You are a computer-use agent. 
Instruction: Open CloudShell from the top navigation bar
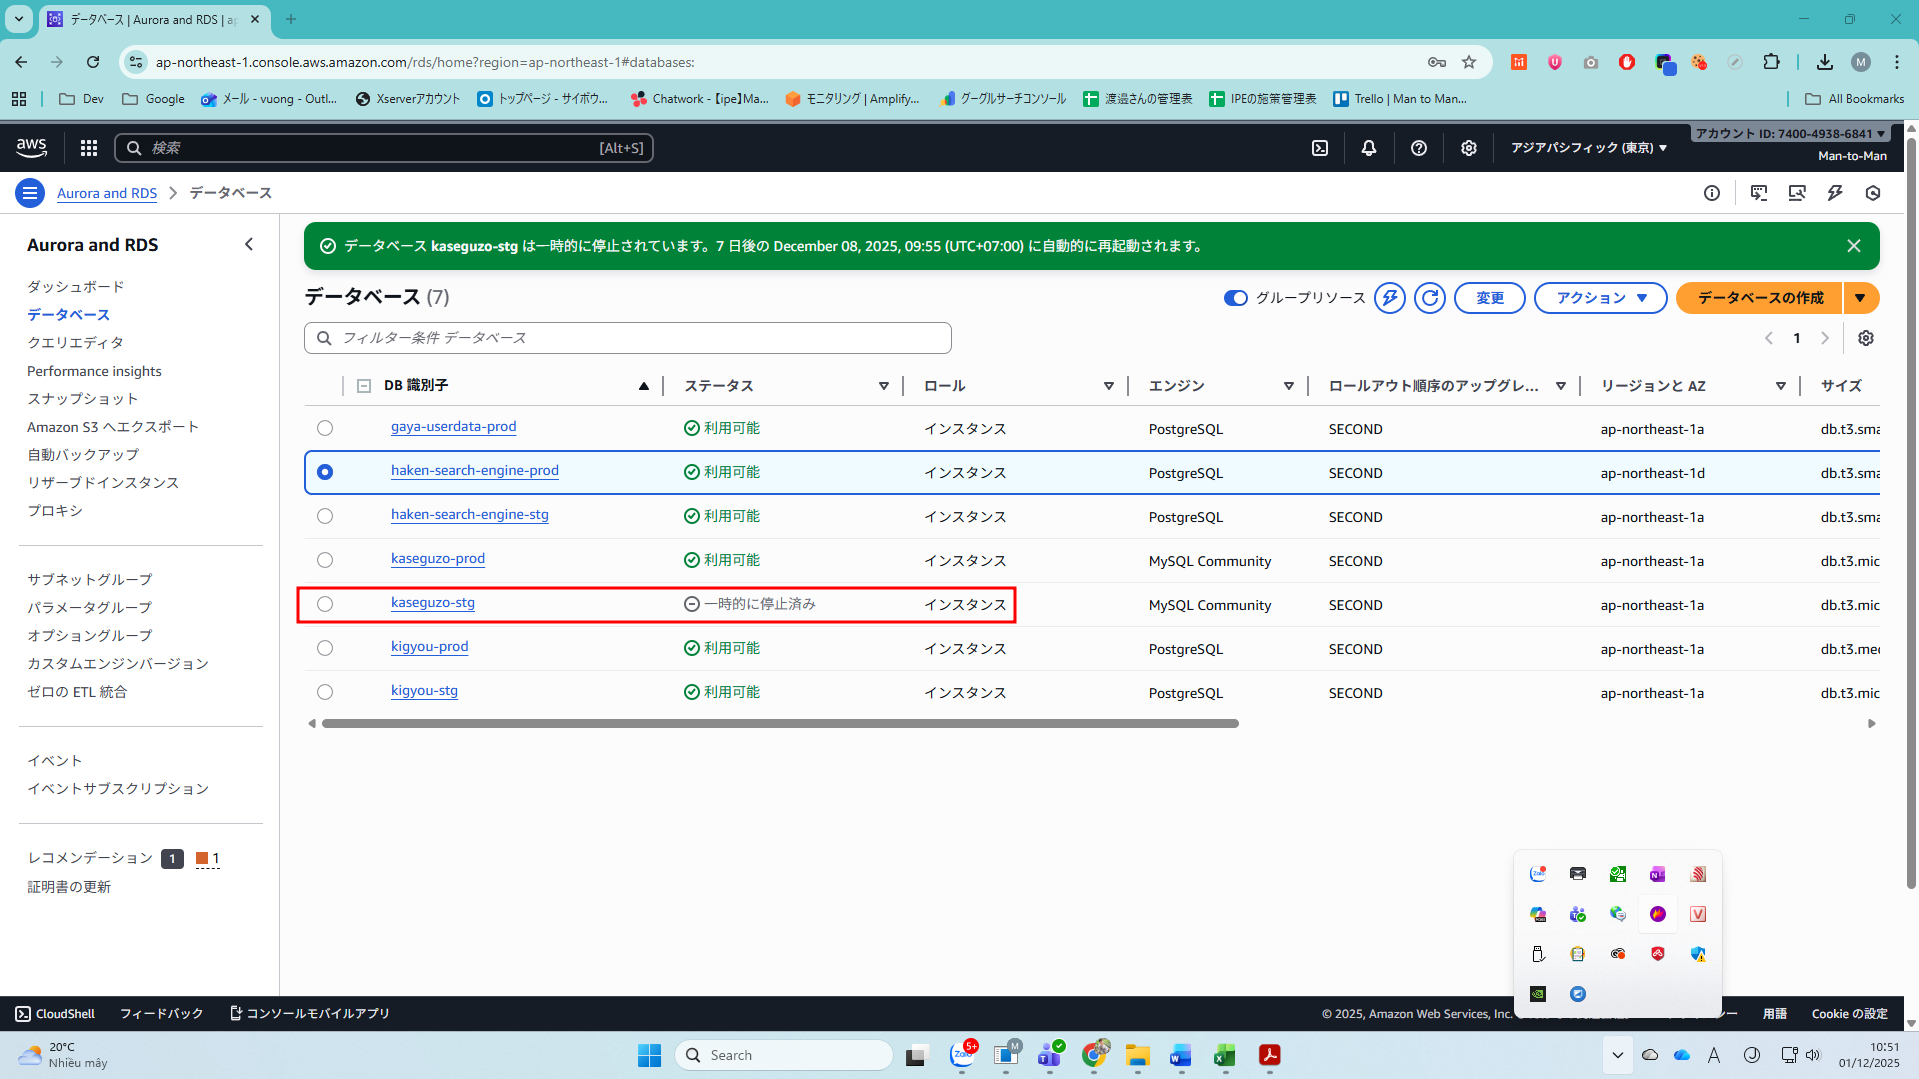pos(1320,148)
